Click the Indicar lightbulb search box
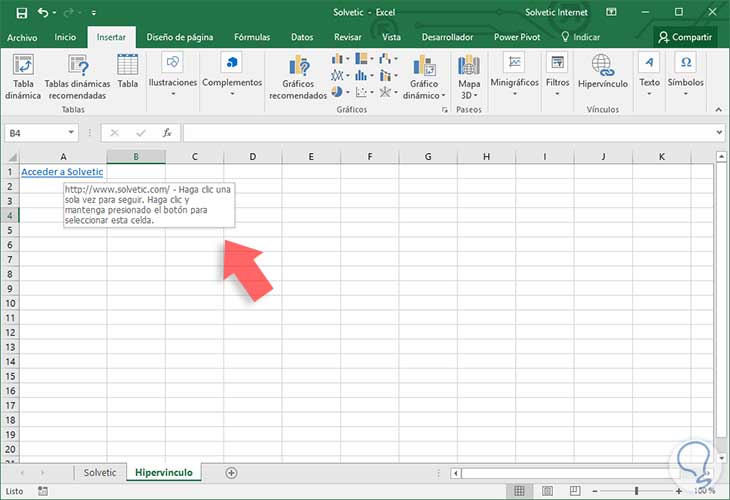Viewport: 730px width, 500px height. [581, 37]
